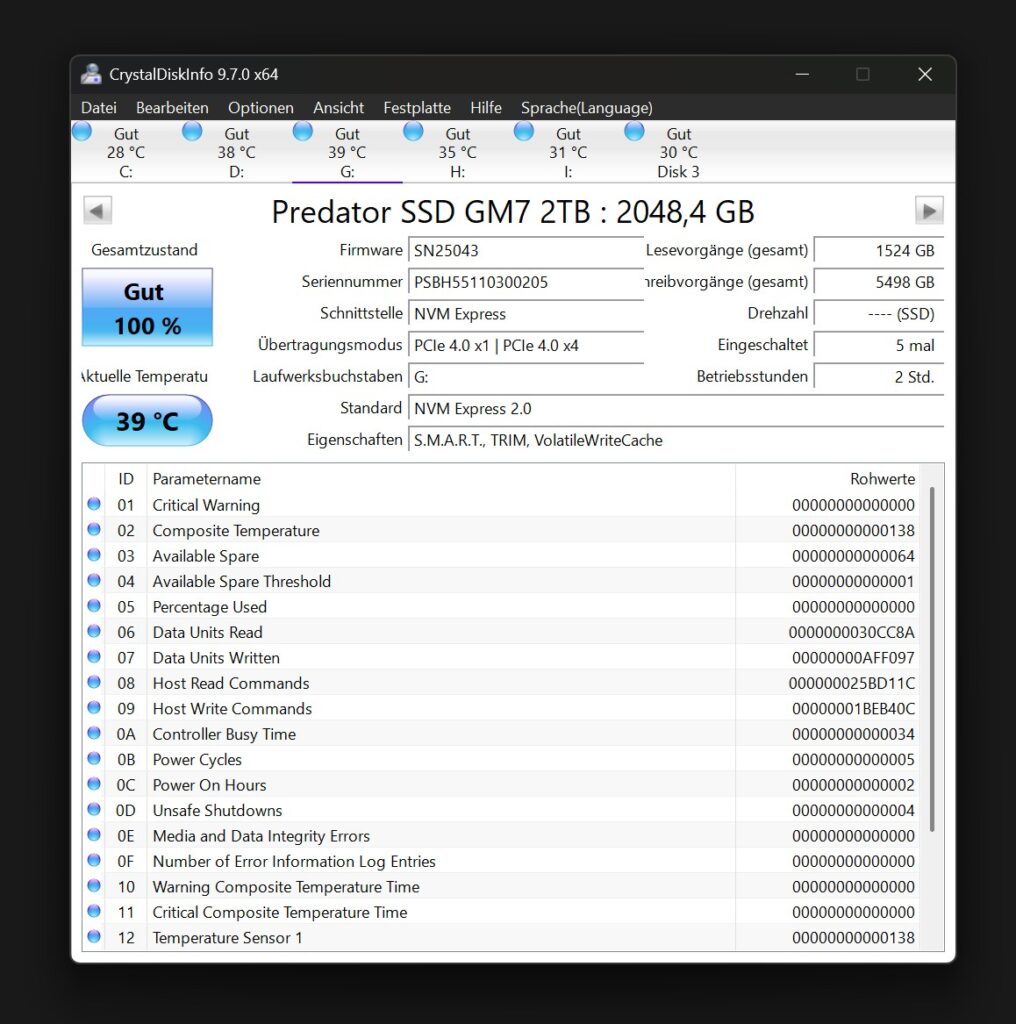Click the Critical Warning status indicator dot

tap(94, 505)
